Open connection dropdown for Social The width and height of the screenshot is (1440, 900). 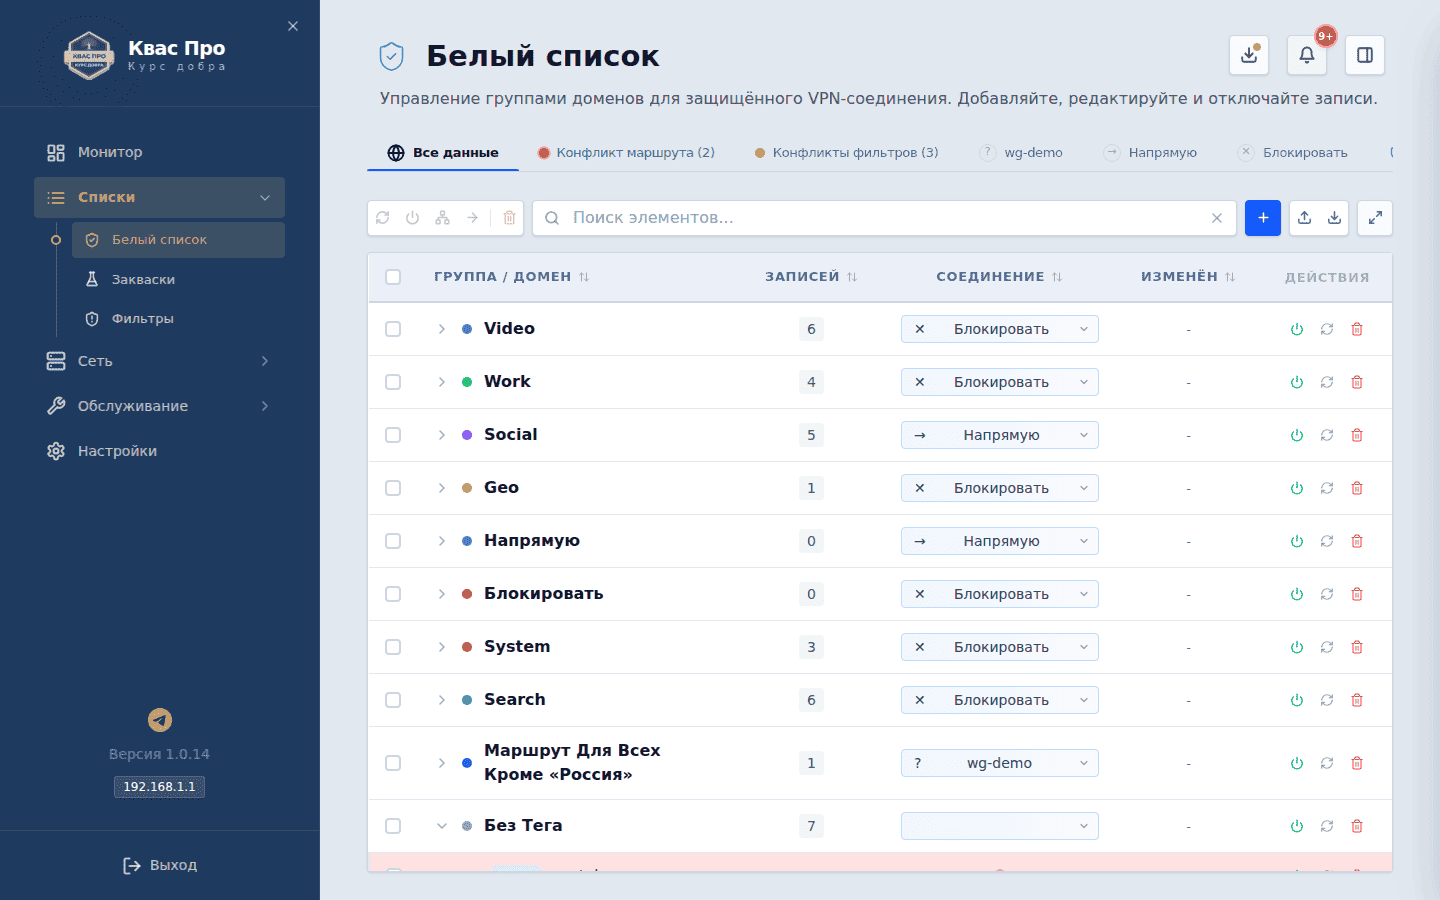pyautogui.click(x=1000, y=435)
